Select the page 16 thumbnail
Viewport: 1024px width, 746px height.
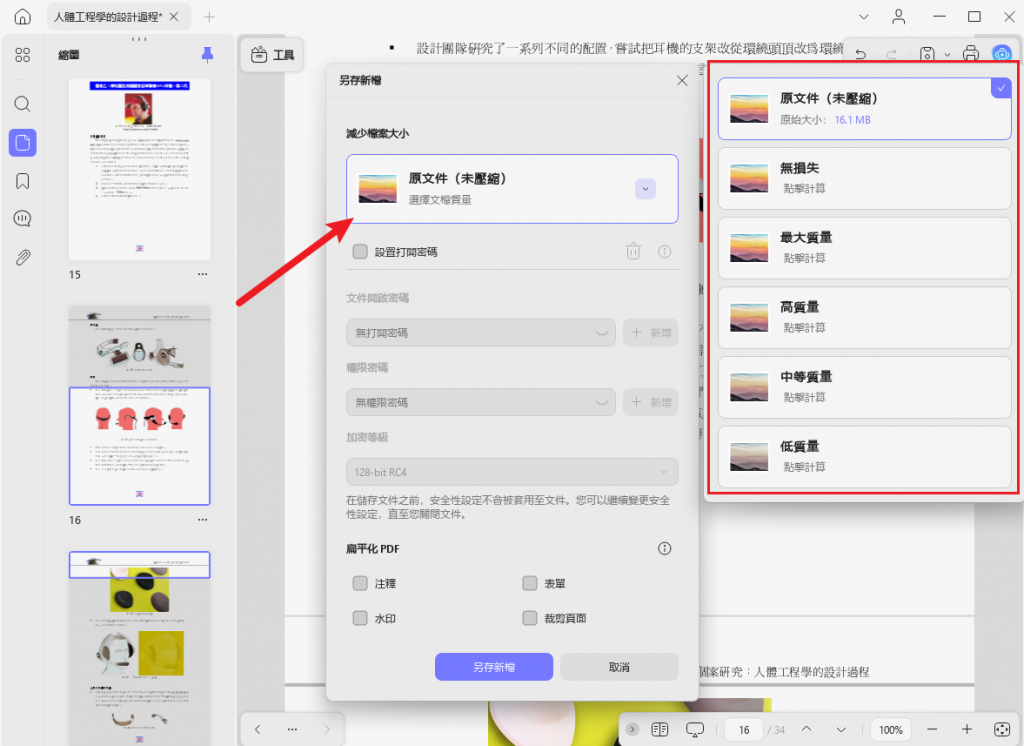[x=139, y=446]
